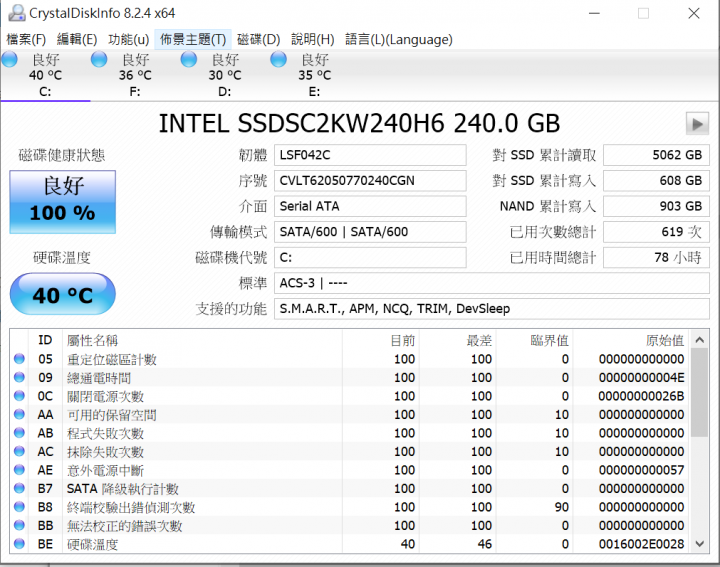Click status dot for attribute B7
720x567 pixels.
19,488
